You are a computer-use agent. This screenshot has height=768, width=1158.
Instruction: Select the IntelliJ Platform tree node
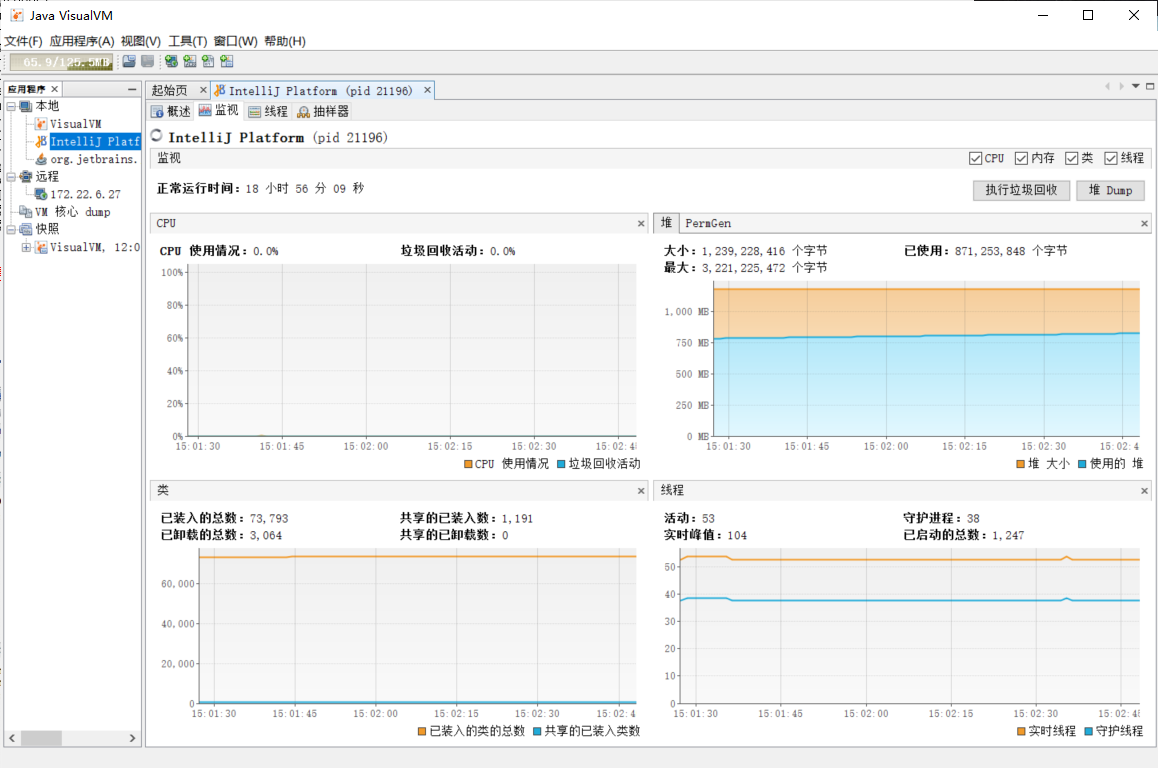(x=95, y=141)
